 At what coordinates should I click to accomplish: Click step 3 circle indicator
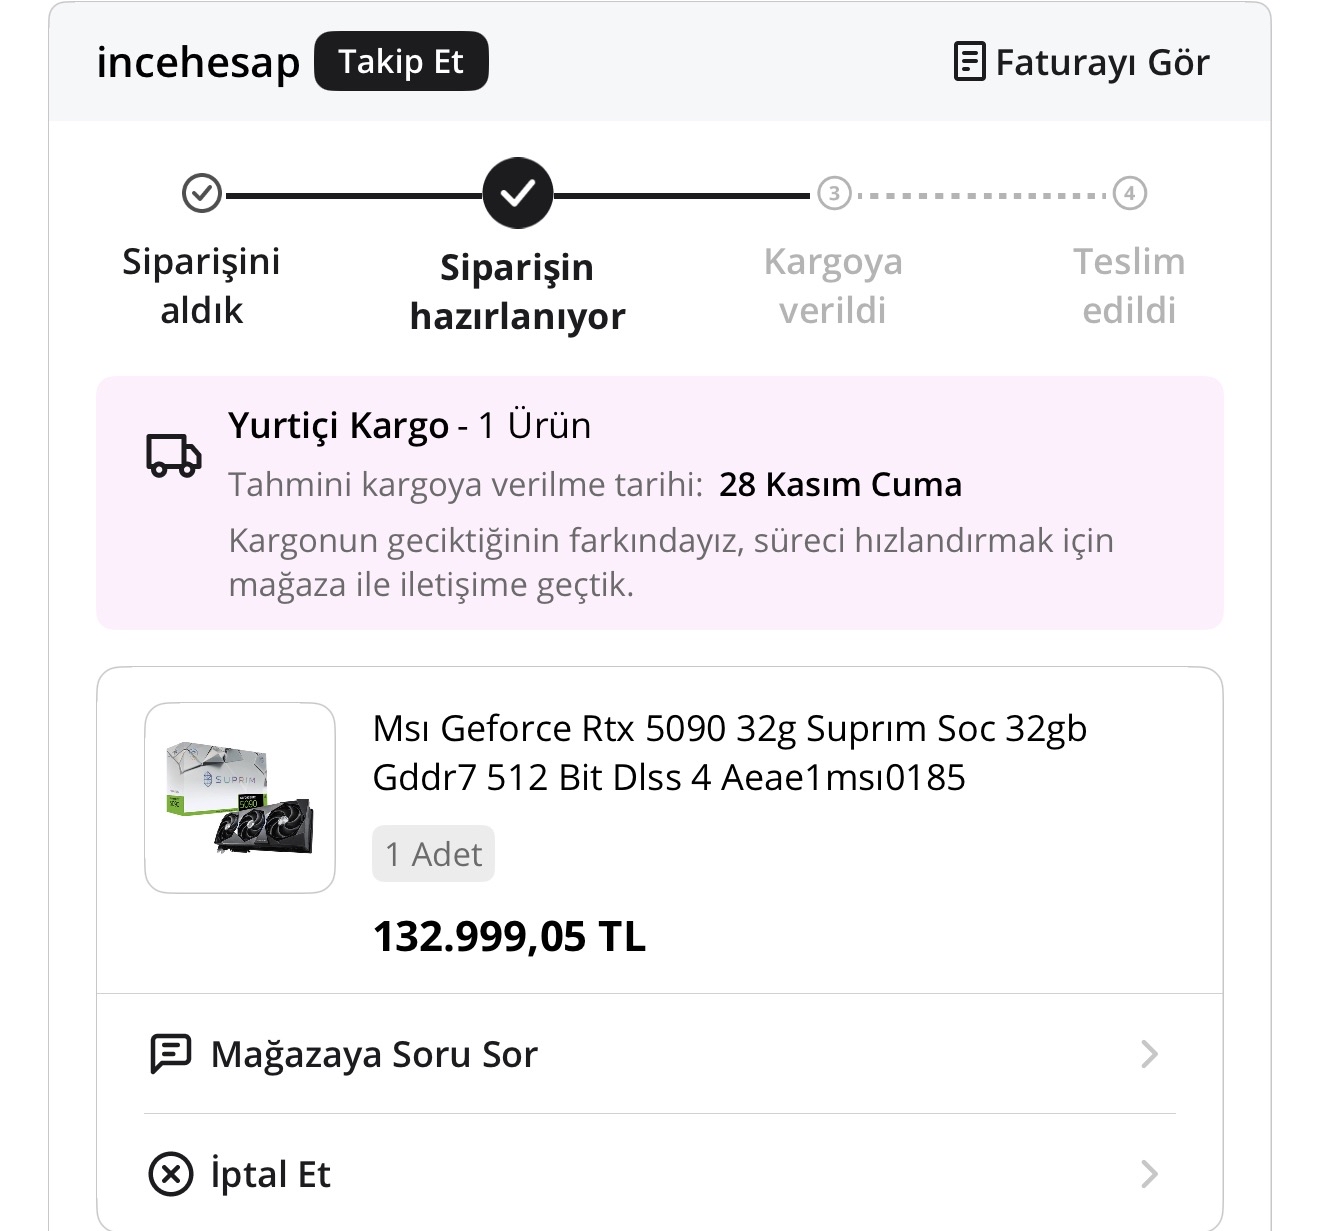click(834, 193)
